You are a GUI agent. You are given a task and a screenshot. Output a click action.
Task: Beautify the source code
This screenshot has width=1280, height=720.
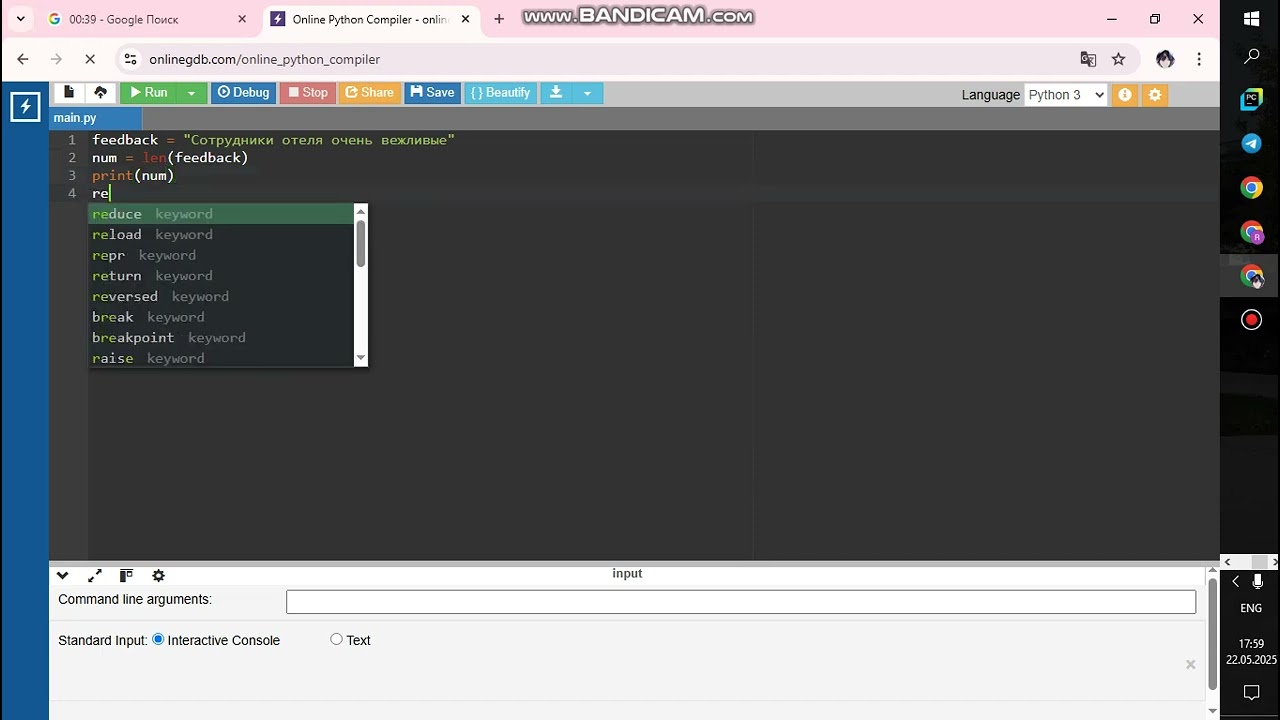click(x=500, y=93)
